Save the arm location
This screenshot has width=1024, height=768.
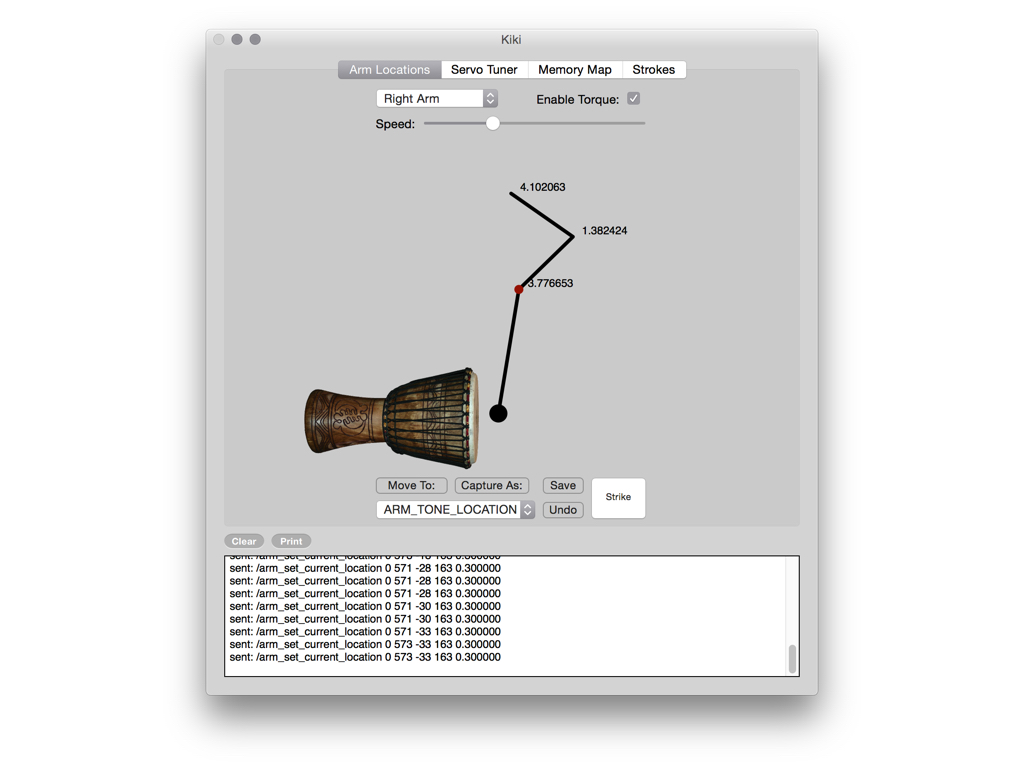coord(563,485)
